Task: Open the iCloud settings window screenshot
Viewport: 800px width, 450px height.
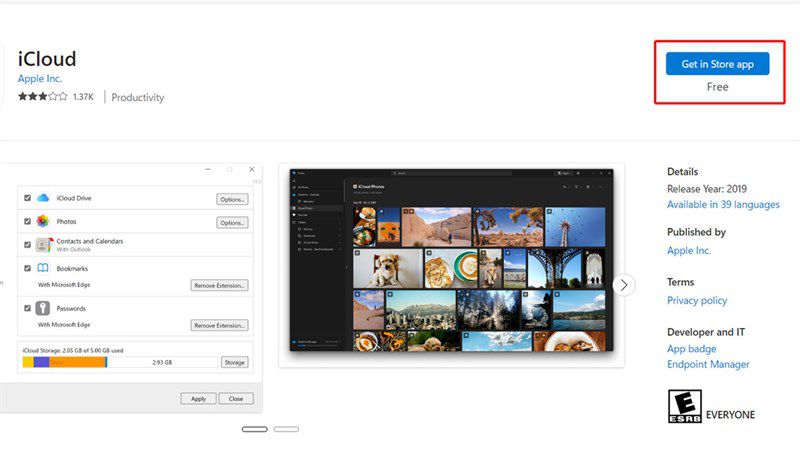Action: tap(131, 288)
